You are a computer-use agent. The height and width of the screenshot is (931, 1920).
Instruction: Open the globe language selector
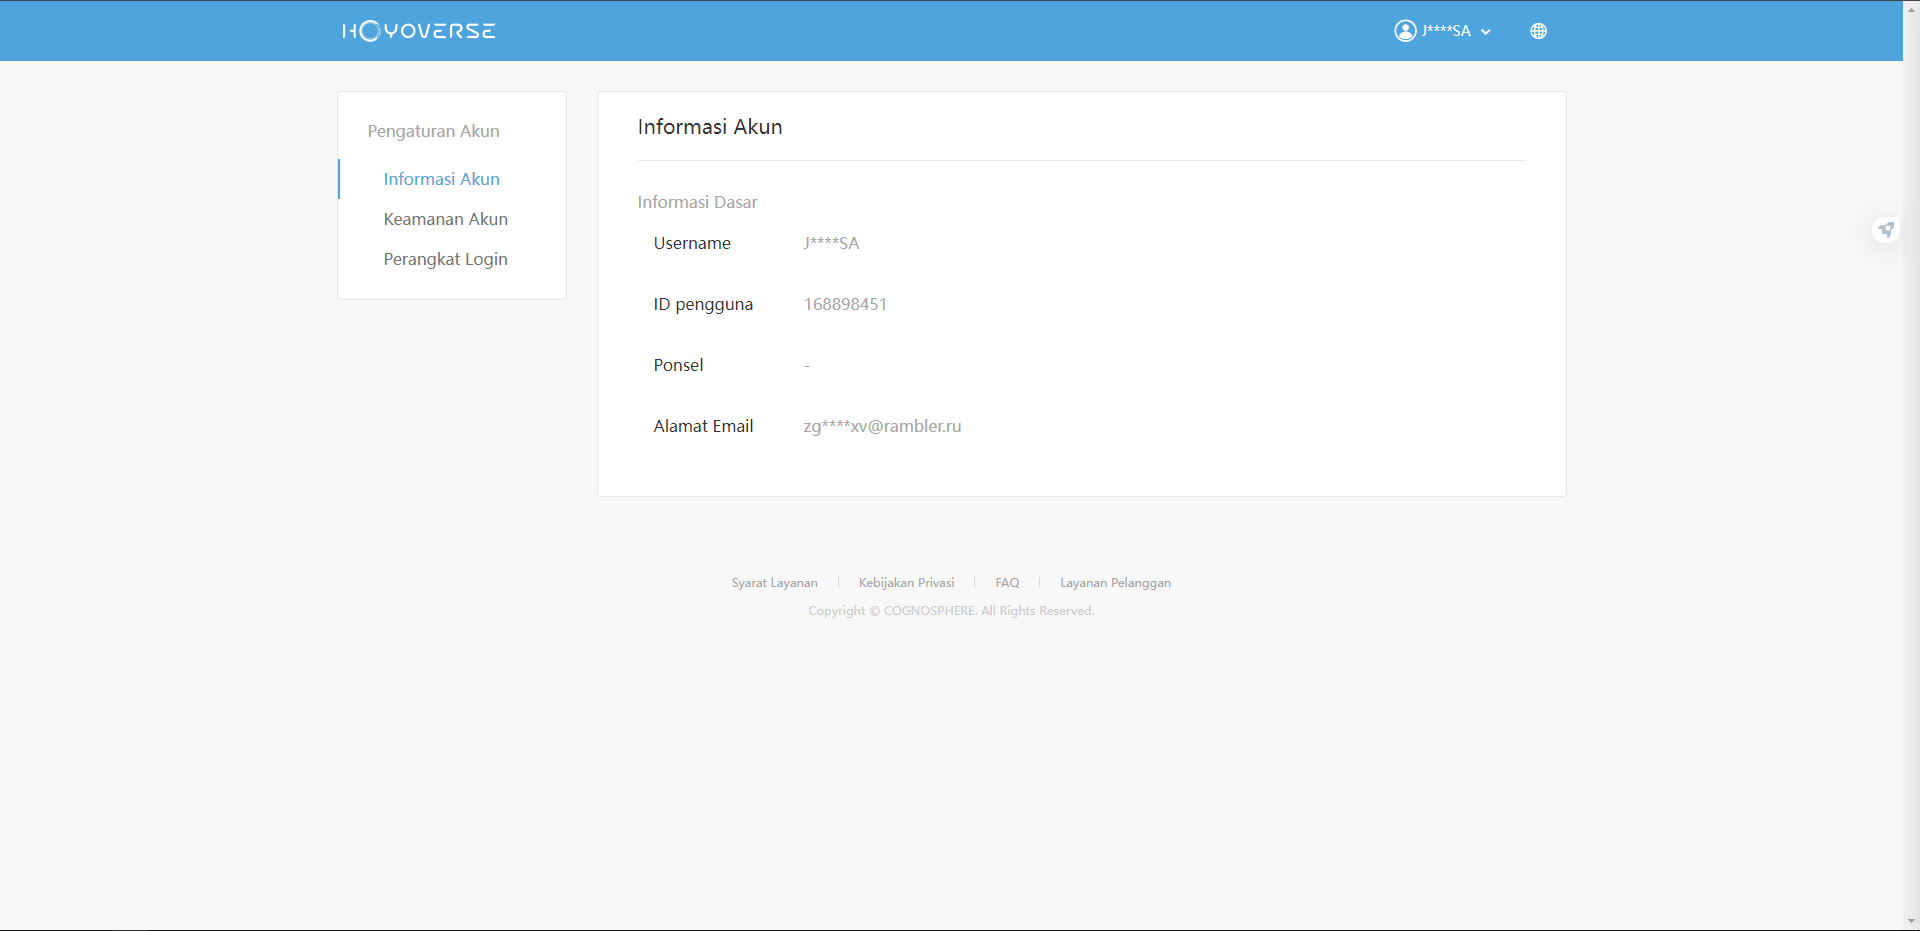coord(1538,31)
